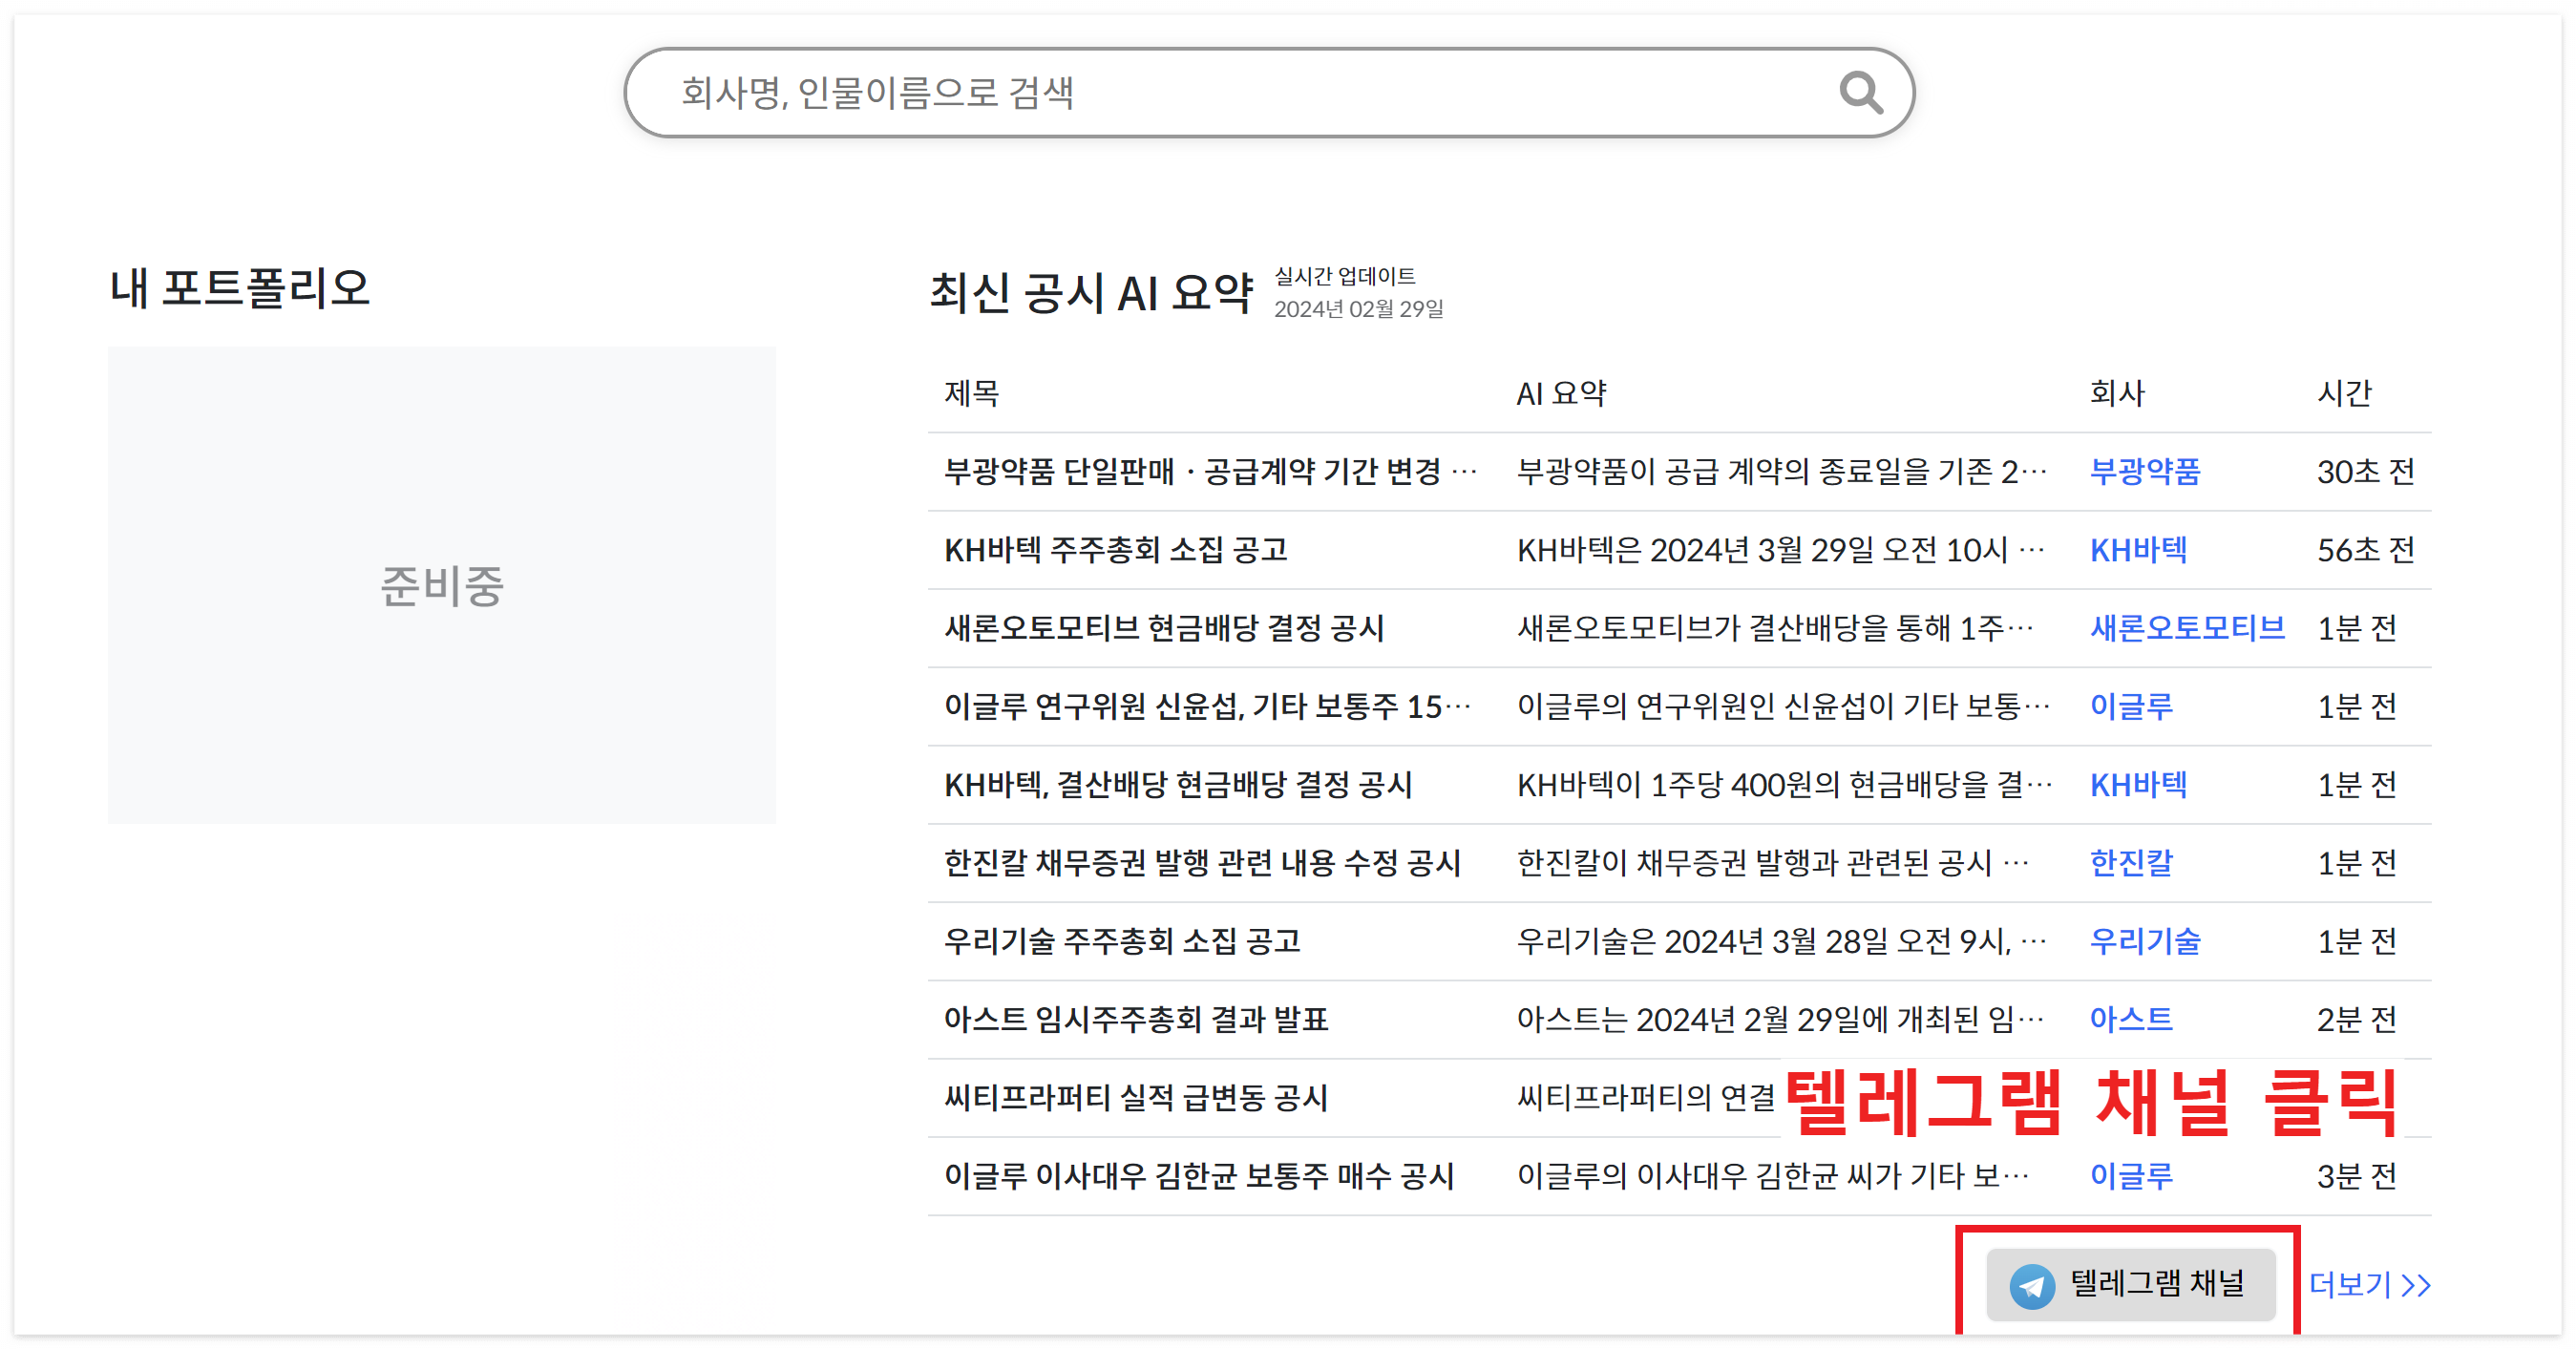This screenshot has width=2576, height=1349.
Task: Click the AI summary starting 새론오토모티브가 결산배당을 통해
Action: [x=1775, y=628]
